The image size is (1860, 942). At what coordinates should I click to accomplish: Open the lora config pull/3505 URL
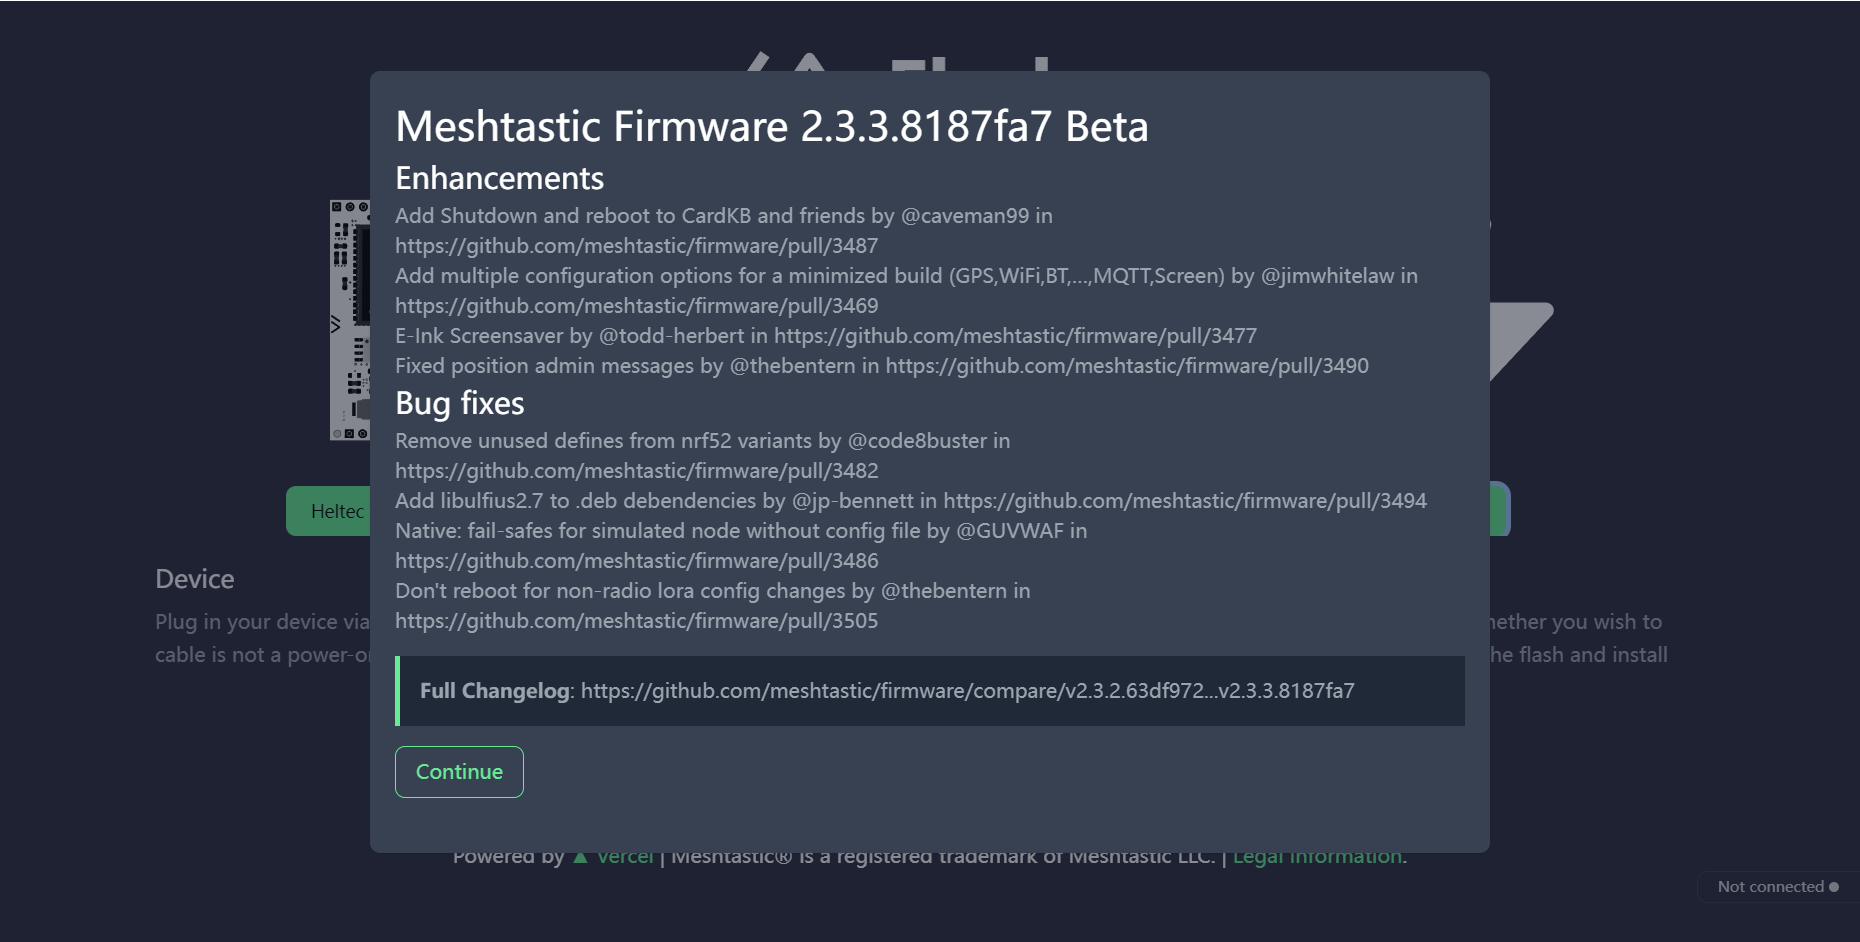(x=636, y=621)
